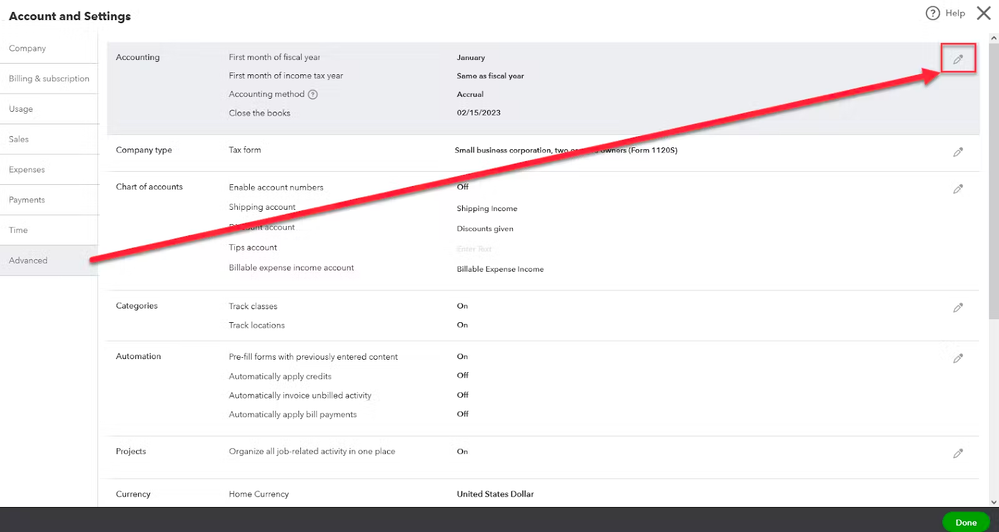
Task: Select the Advanced tab
Action: (28, 261)
